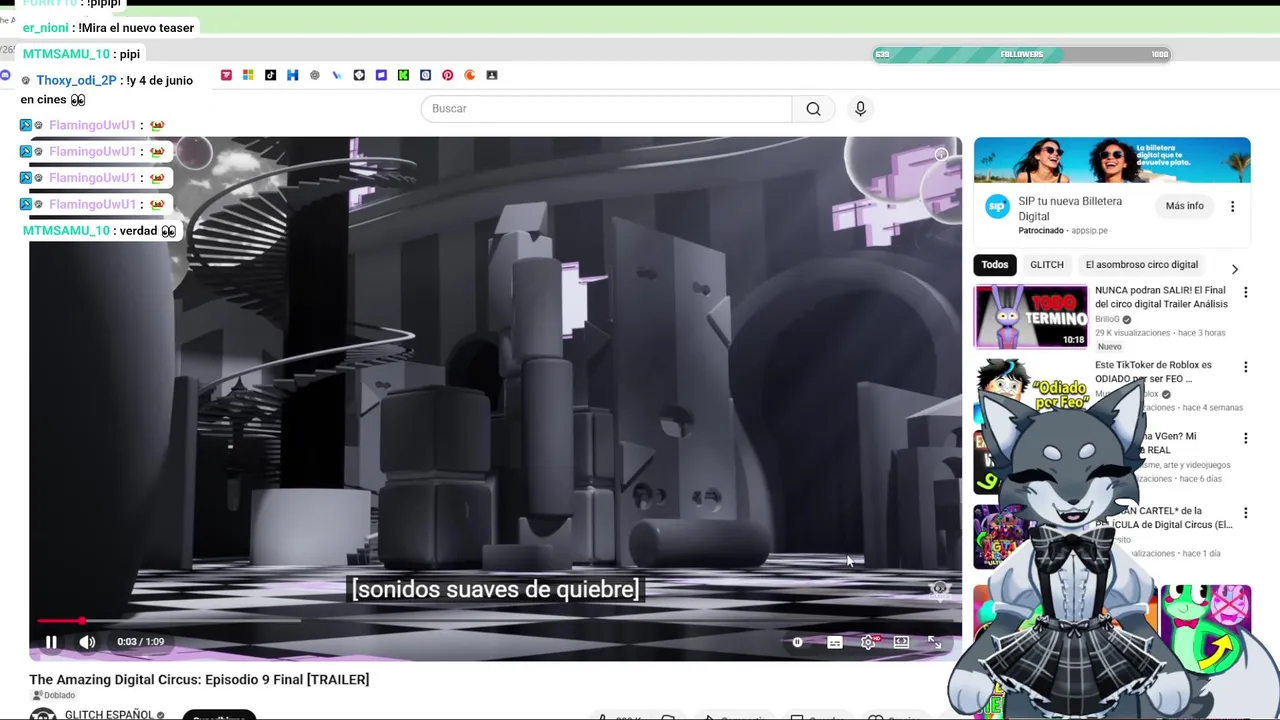
Task: Open BrilloG channel link
Action: [x=1107, y=319]
